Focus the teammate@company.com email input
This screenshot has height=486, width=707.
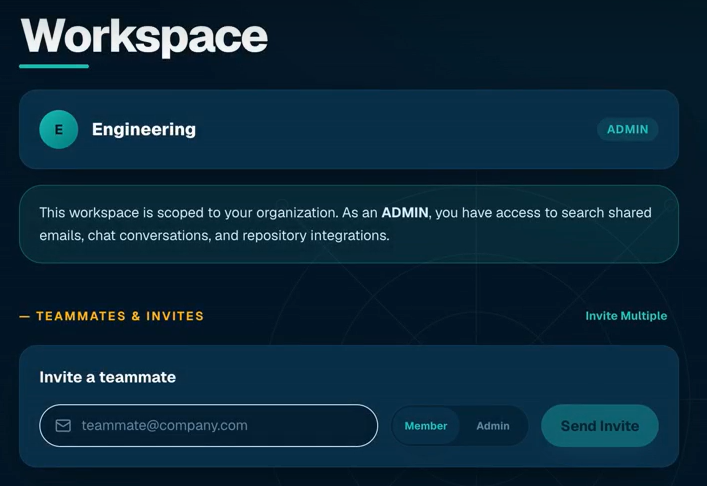208,426
